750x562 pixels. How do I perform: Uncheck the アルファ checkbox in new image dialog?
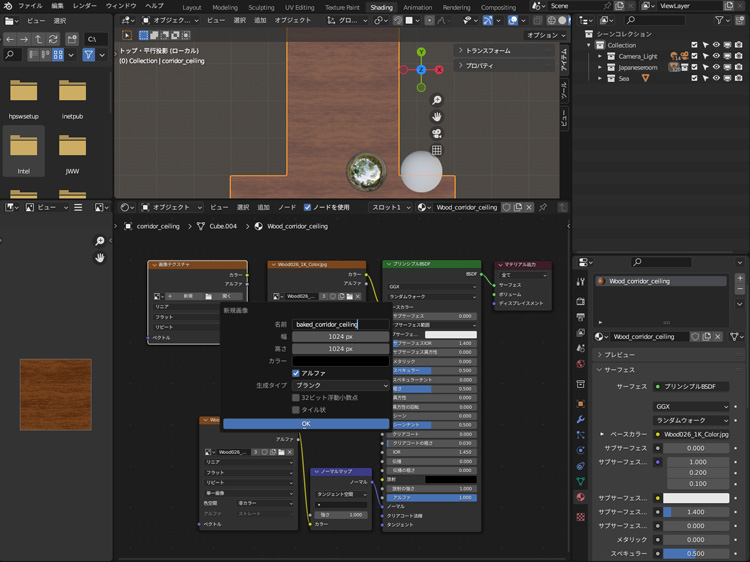coord(296,373)
